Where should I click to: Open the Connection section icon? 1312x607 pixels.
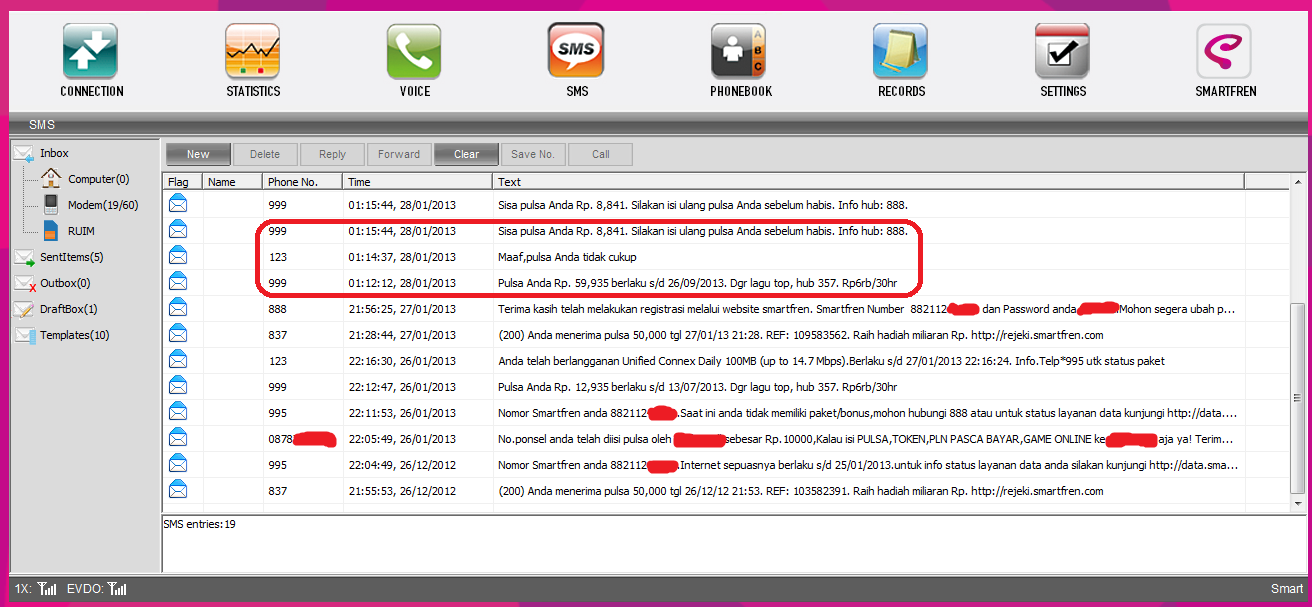click(x=91, y=51)
